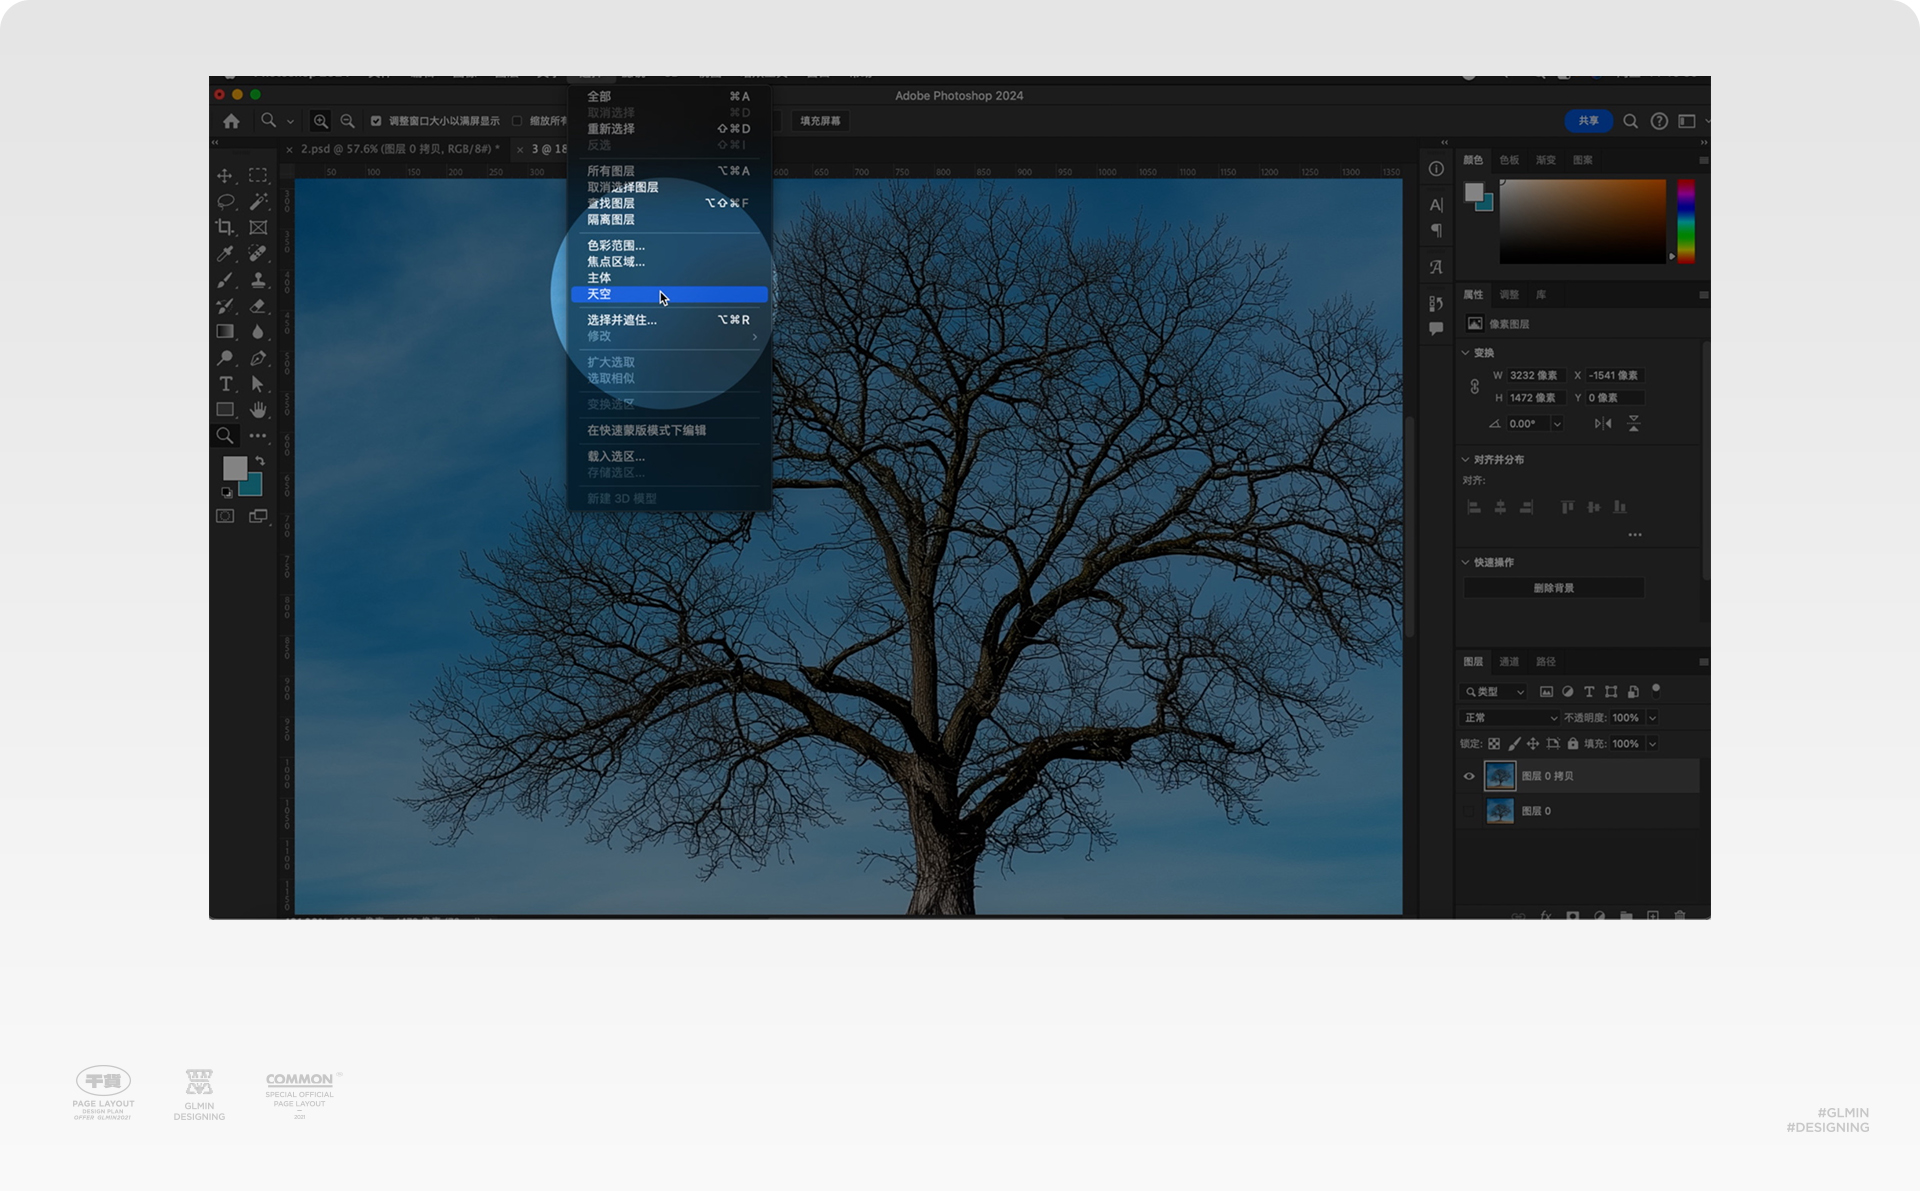The image size is (1920, 1191).
Task: Select the Horizontal Type tool
Action: (x=225, y=384)
